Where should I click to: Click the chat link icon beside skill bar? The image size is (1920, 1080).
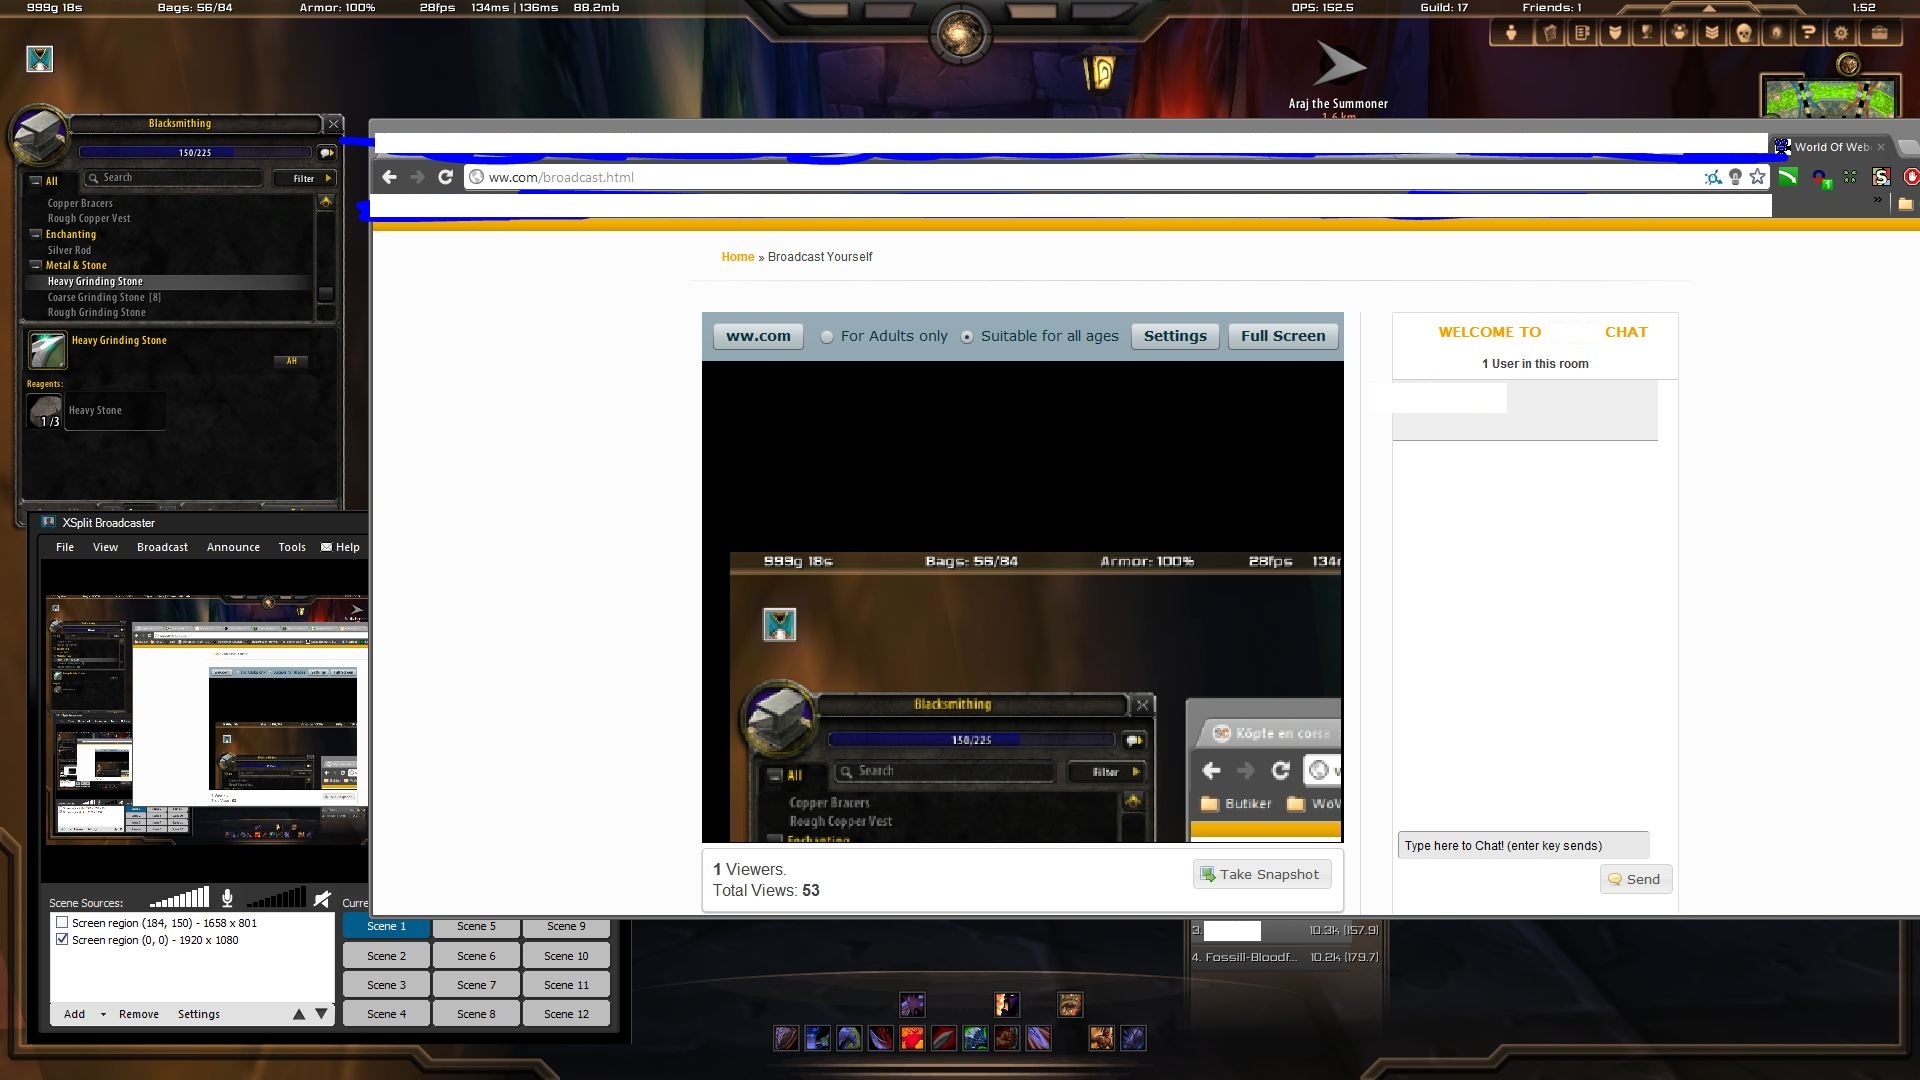click(x=326, y=153)
